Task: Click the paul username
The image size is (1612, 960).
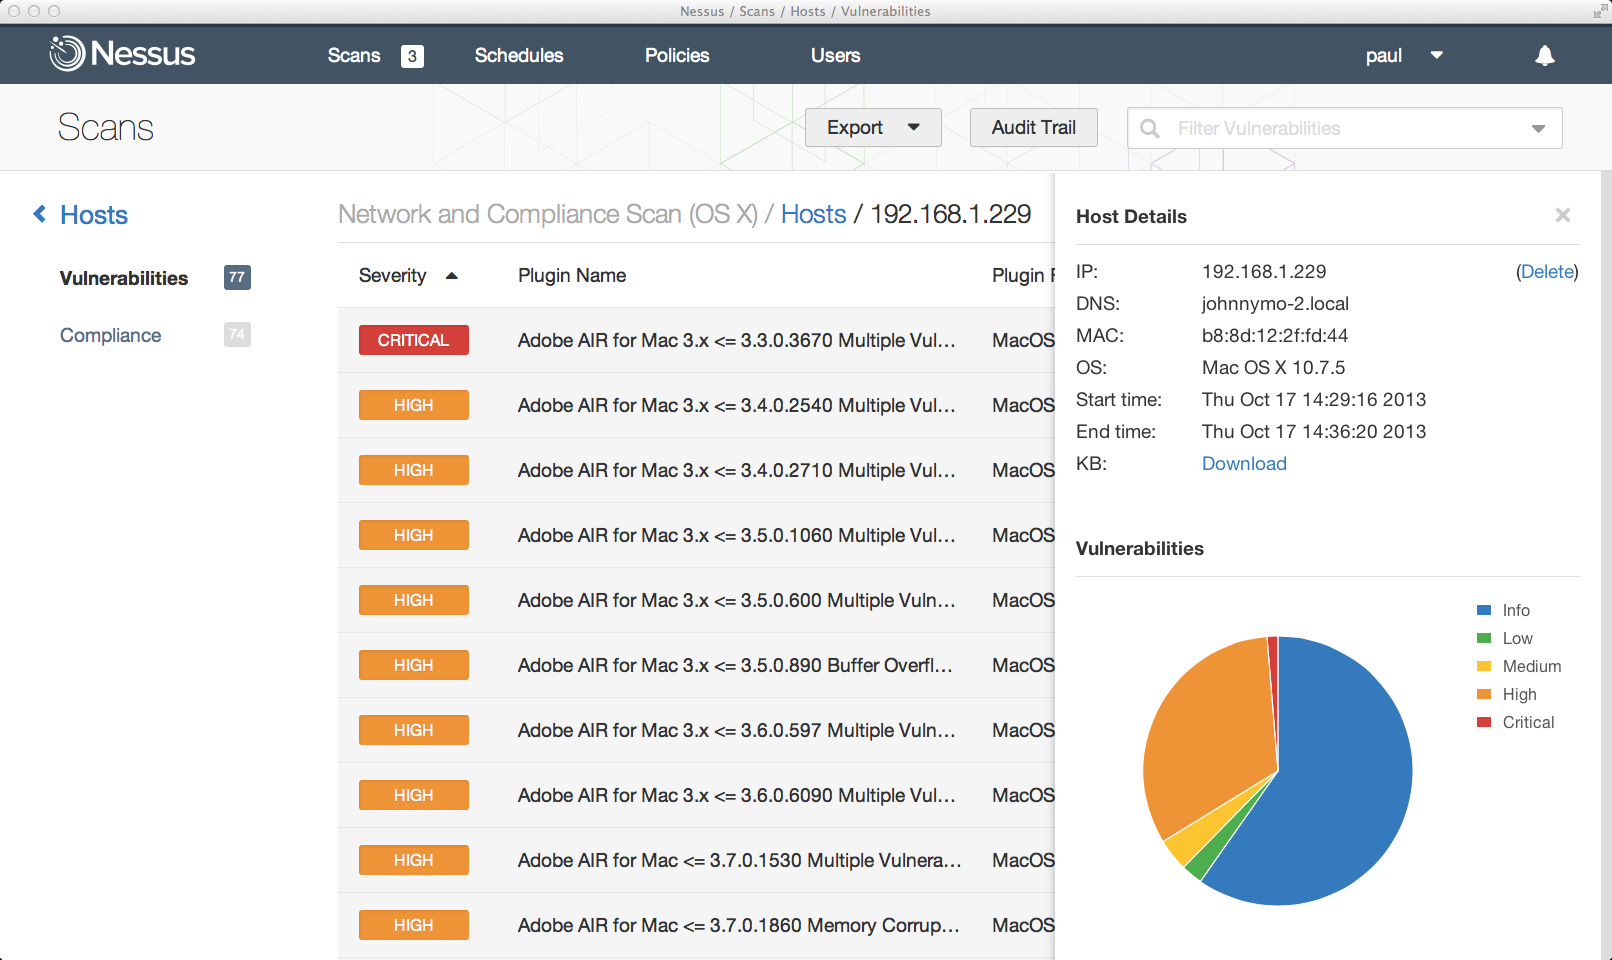Action: pyautogui.click(x=1384, y=56)
